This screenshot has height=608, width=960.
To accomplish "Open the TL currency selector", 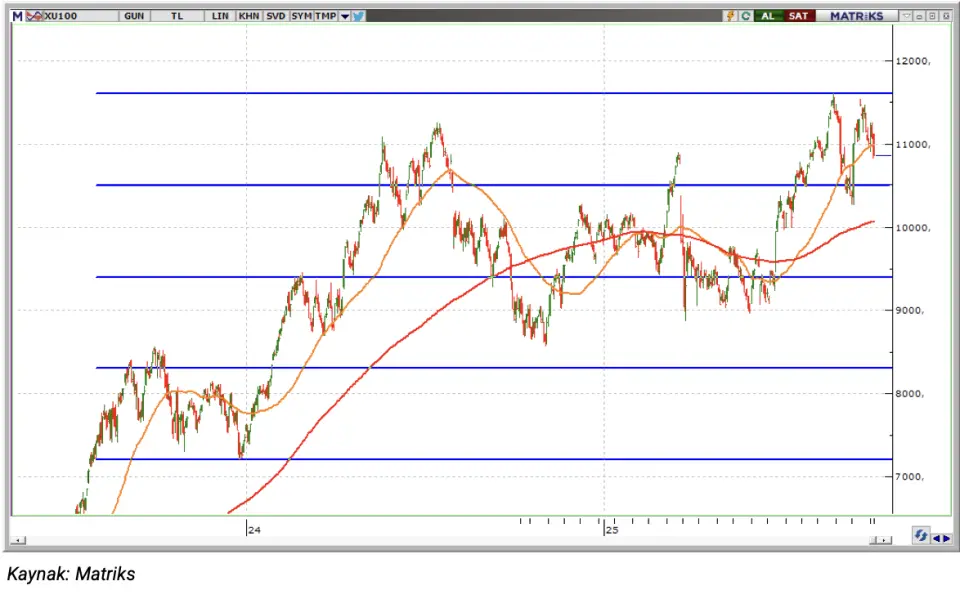I will [x=177, y=17].
